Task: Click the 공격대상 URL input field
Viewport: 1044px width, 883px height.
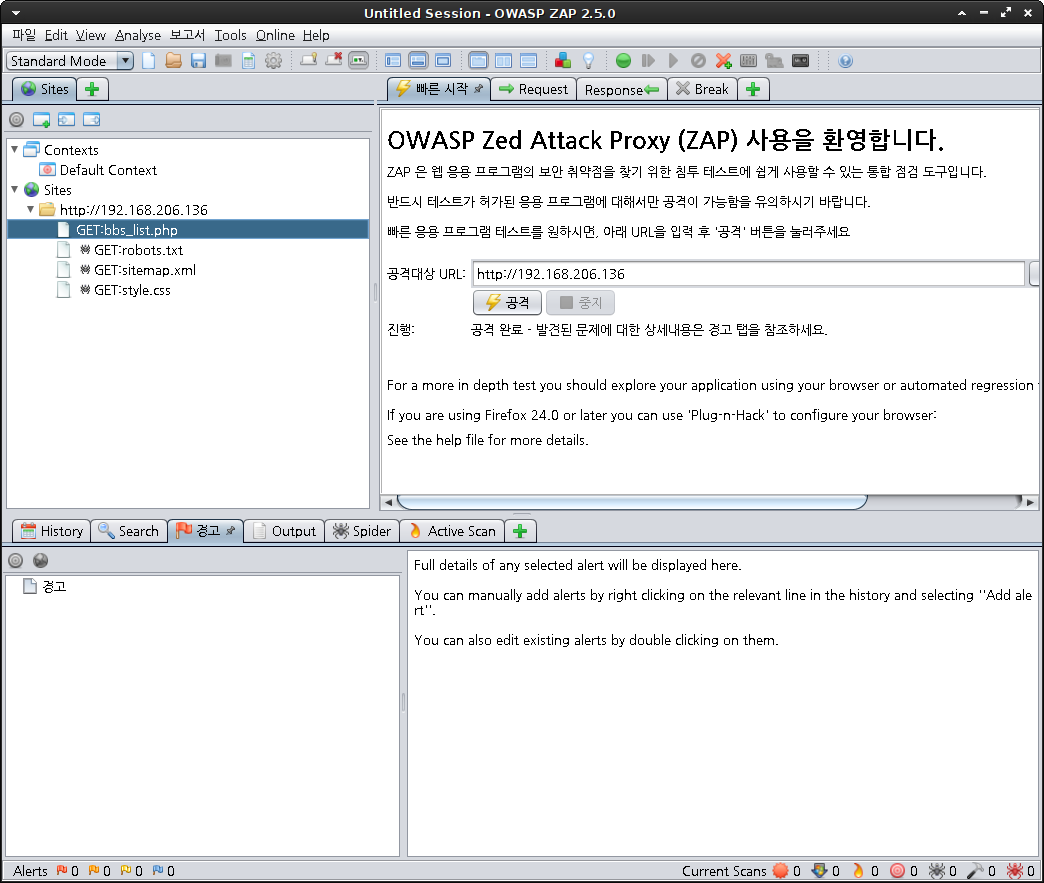Action: pos(748,274)
